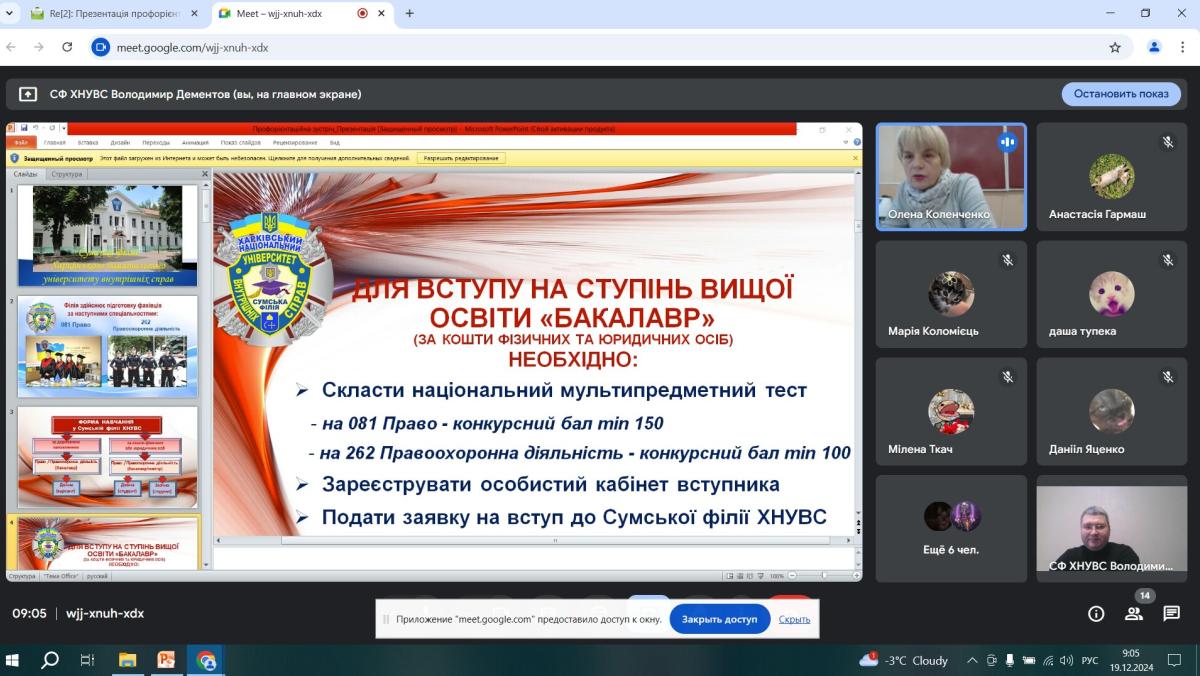Open the Переходы ribbon tab
The height and width of the screenshot is (676, 1200).
click(156, 142)
